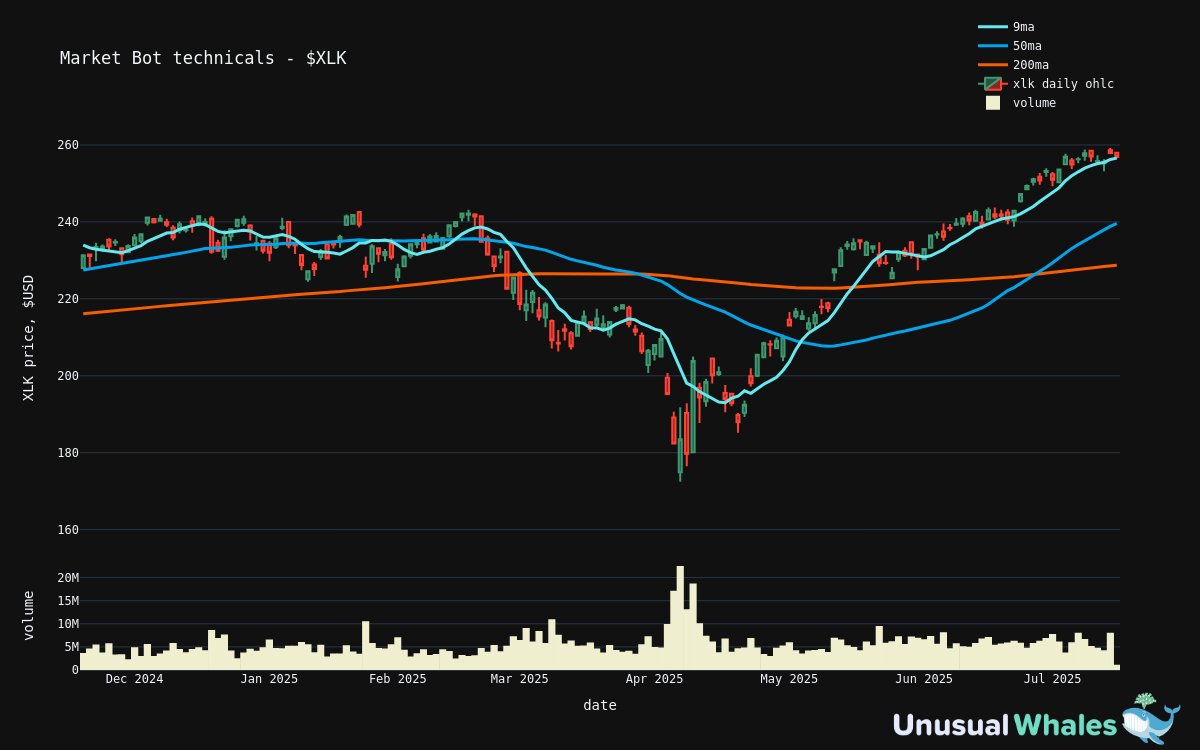The image size is (1200, 750).
Task: Click the y-axis label 240
Action: 67,222
